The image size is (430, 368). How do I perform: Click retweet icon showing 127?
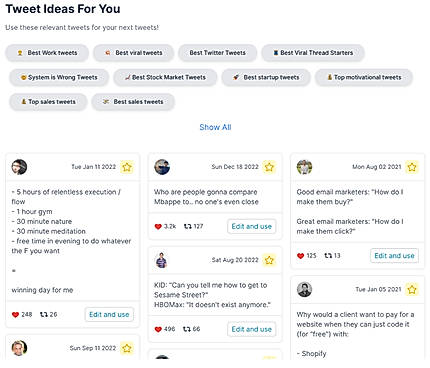coord(188,226)
